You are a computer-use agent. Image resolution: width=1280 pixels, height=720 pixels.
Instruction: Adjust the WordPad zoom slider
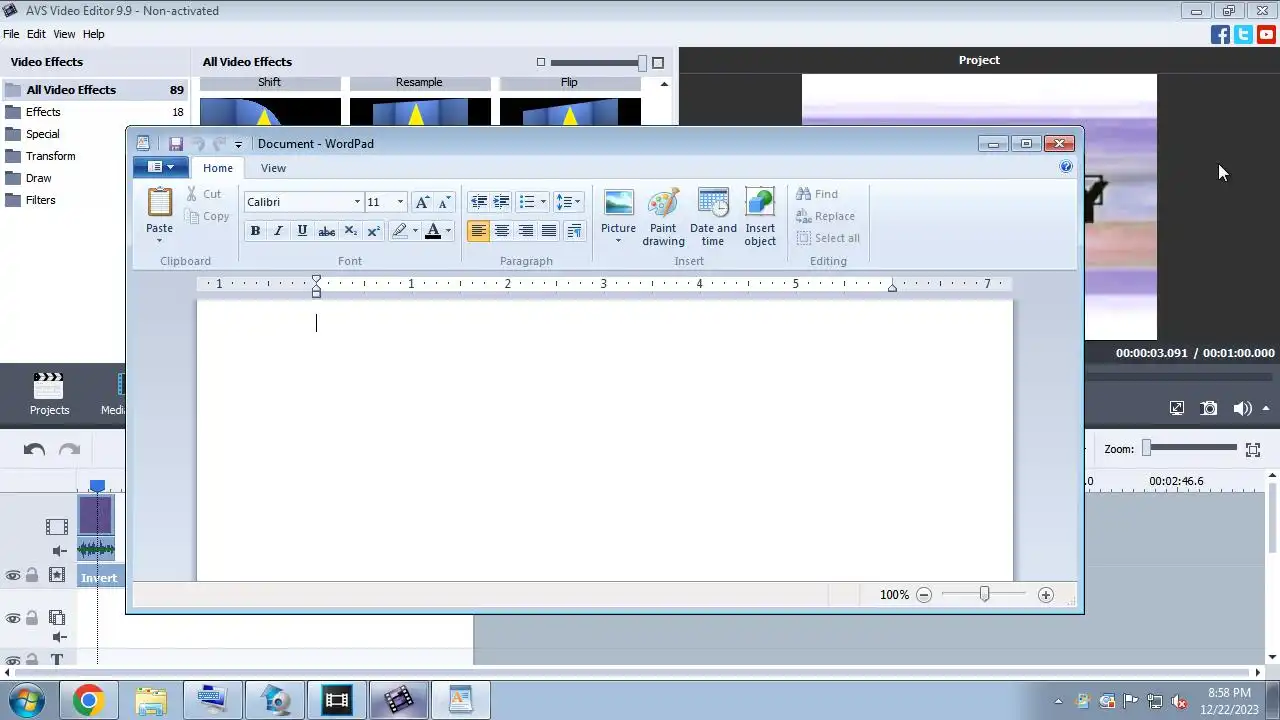click(984, 595)
